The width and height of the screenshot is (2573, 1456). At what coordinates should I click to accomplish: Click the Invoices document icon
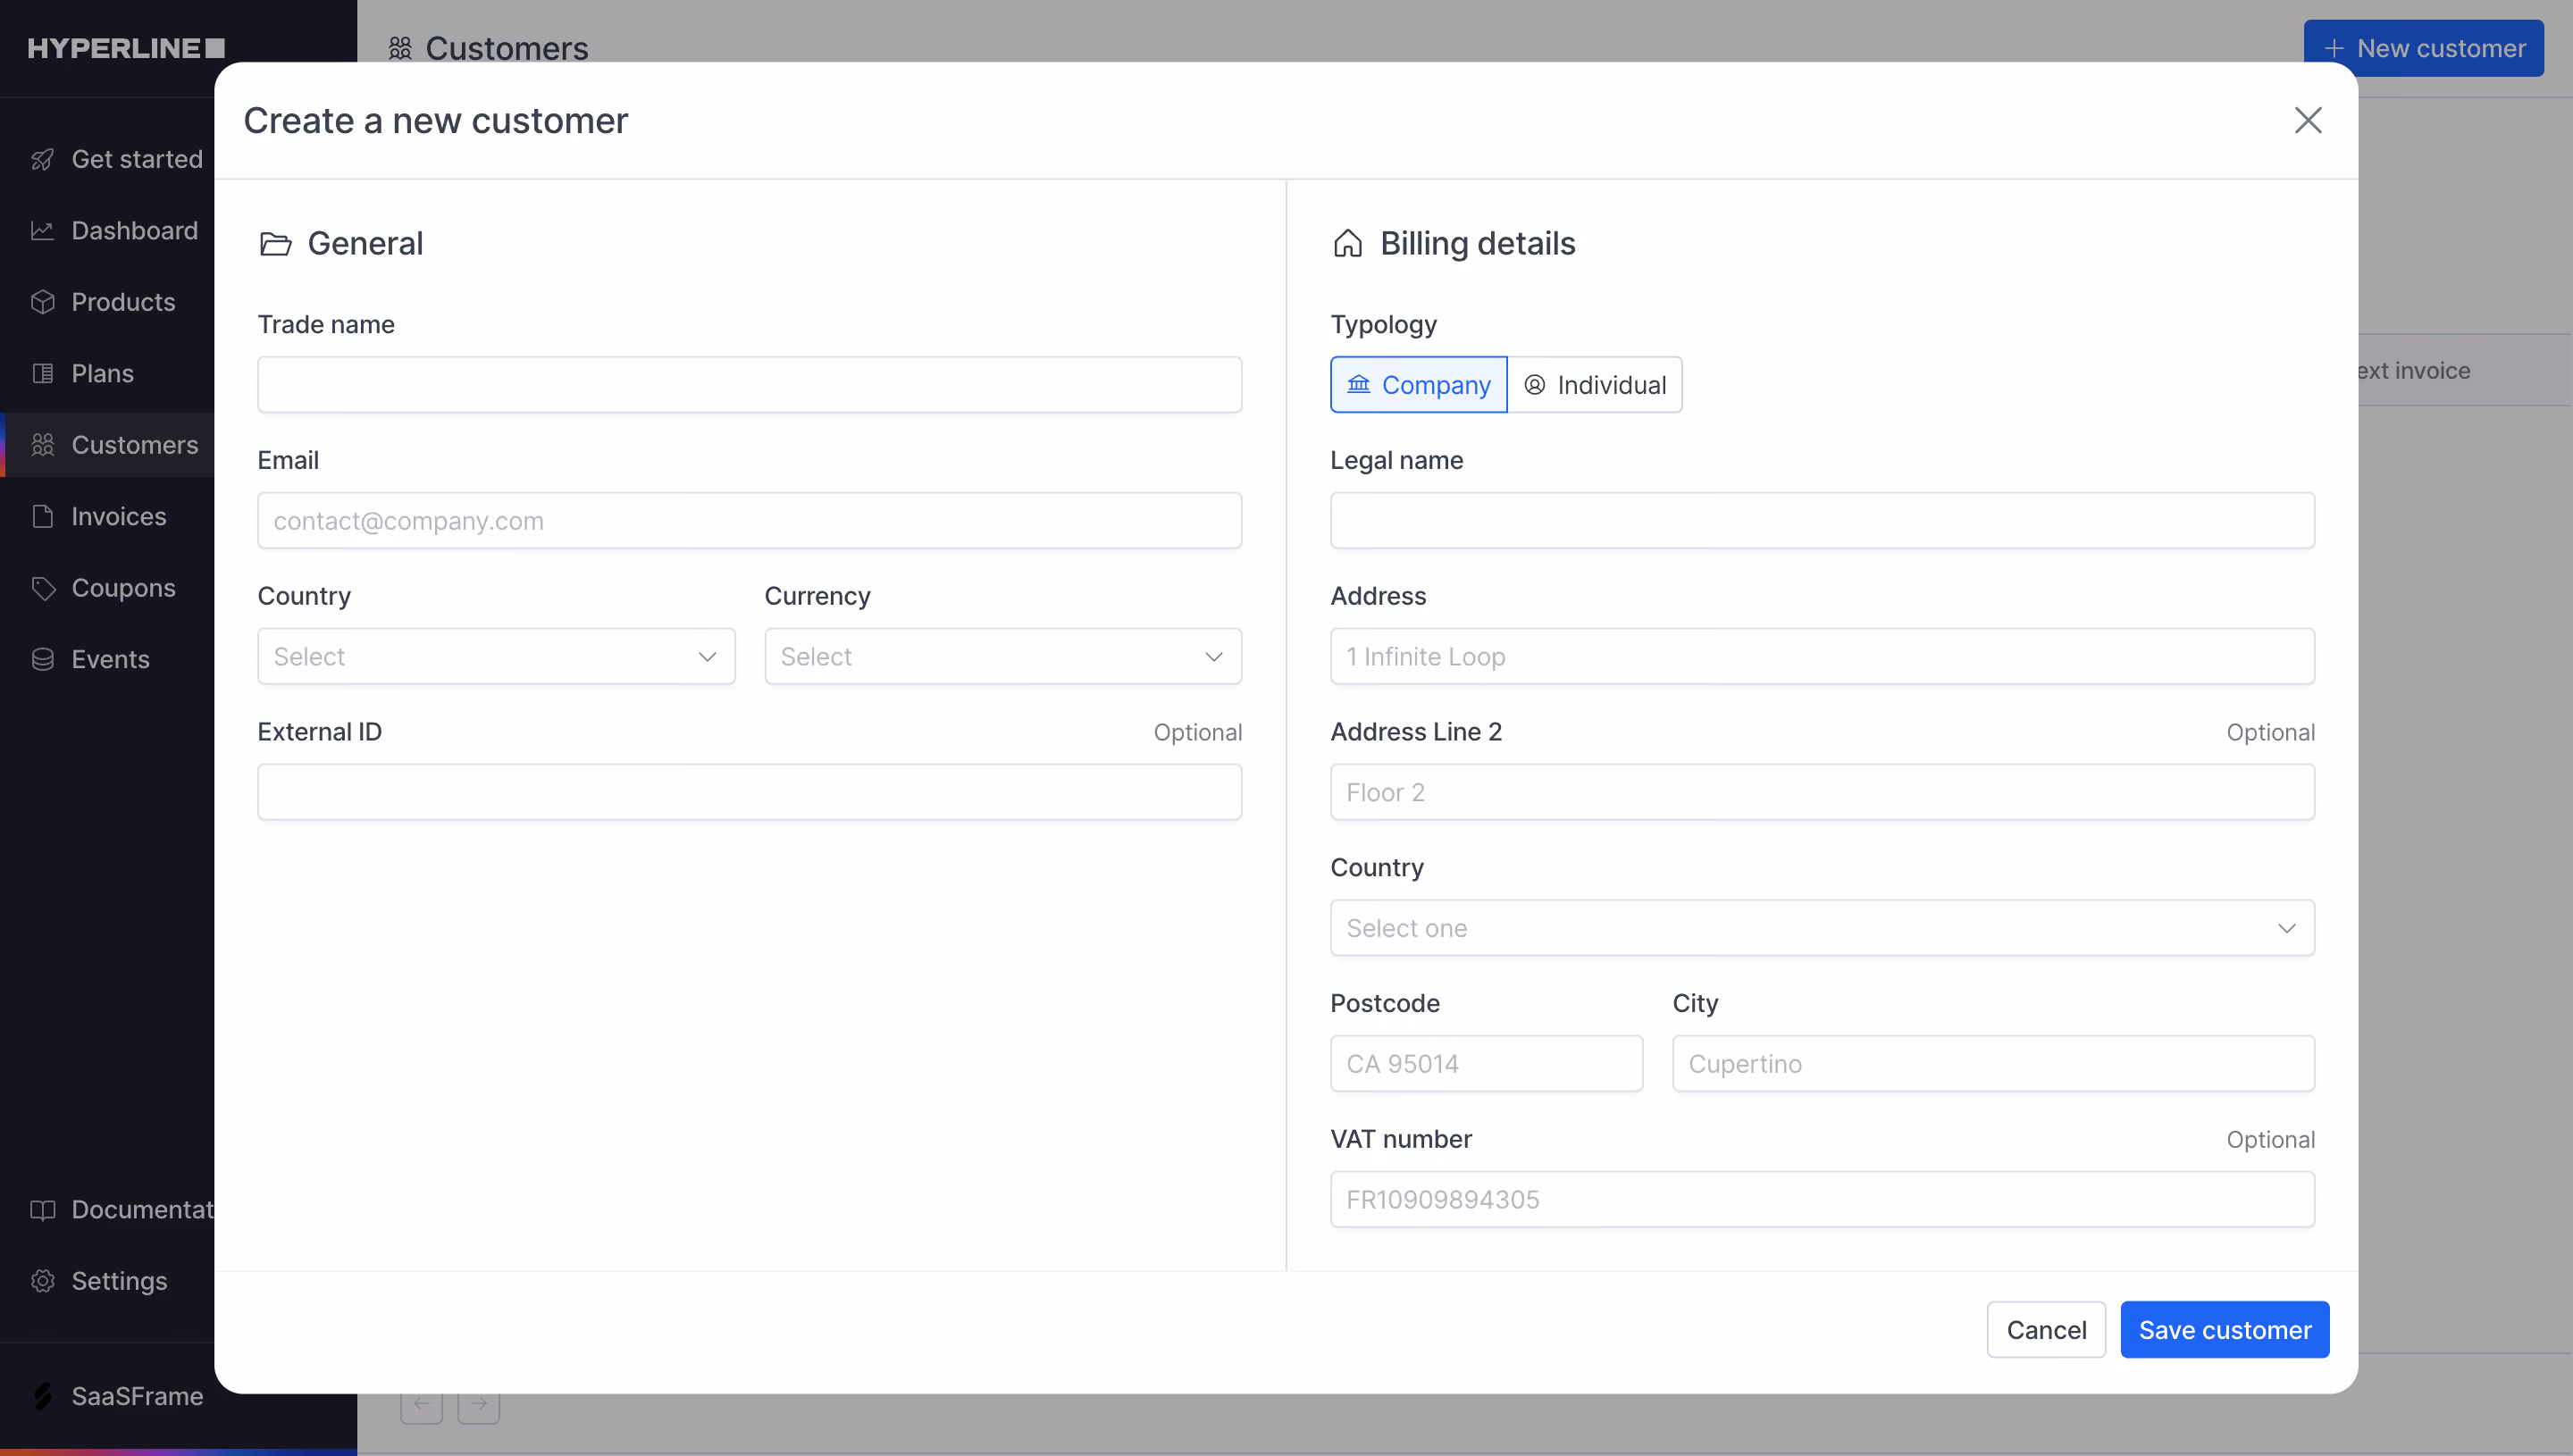[x=42, y=517]
